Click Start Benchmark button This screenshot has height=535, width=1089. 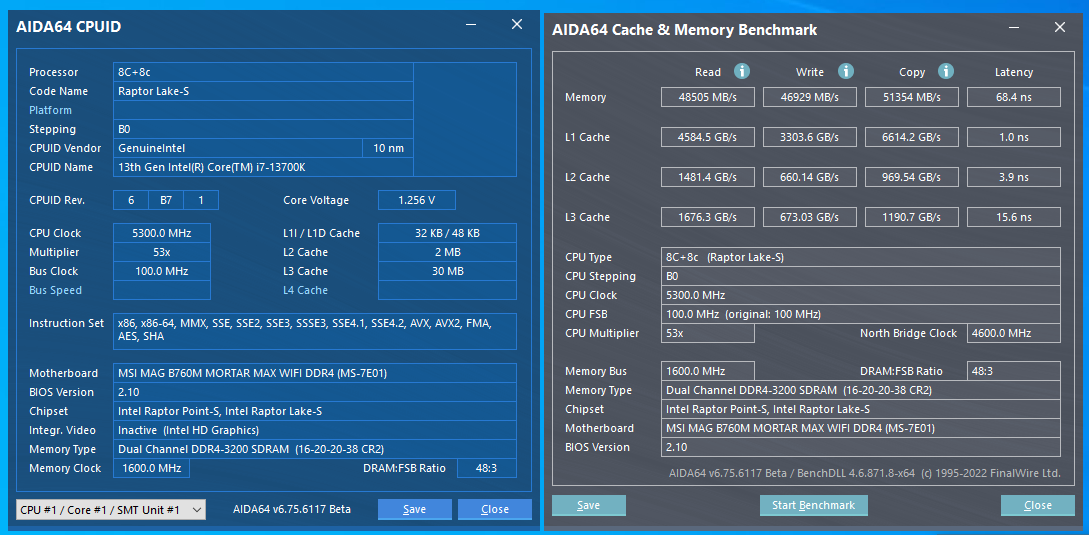coord(814,505)
